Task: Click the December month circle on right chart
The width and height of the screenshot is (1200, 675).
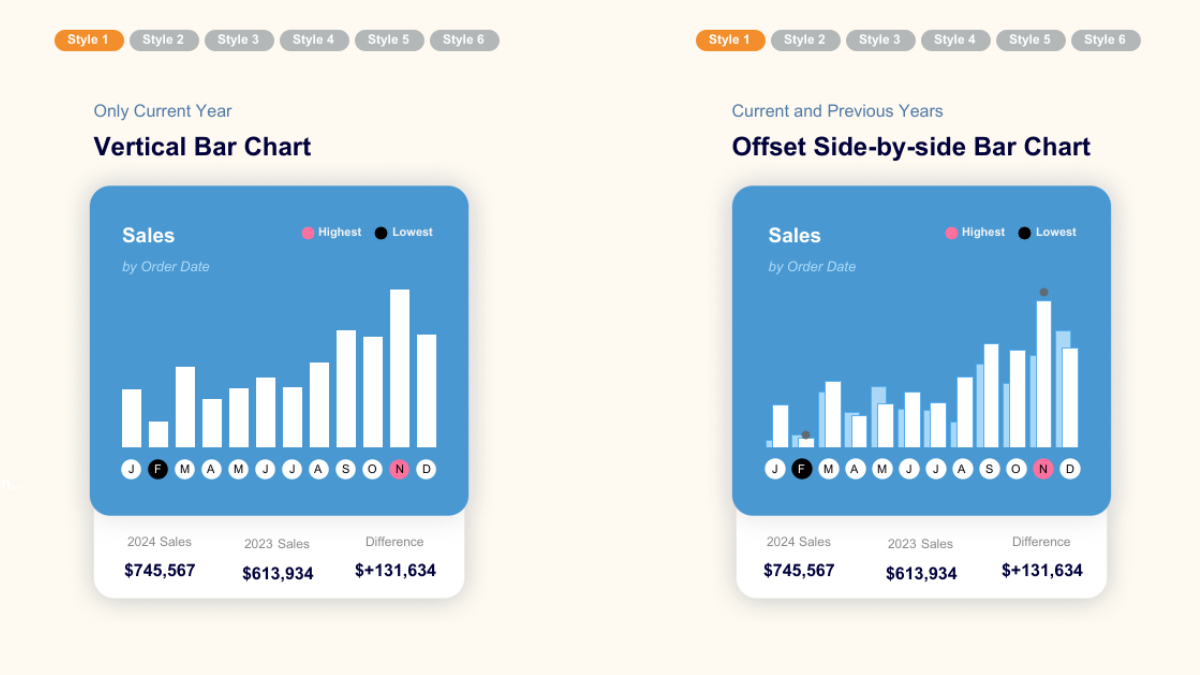Action: click(x=1069, y=469)
